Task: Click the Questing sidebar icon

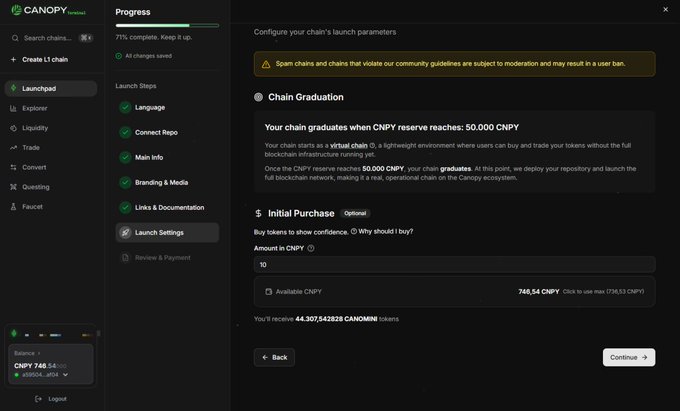Action: click(13, 187)
